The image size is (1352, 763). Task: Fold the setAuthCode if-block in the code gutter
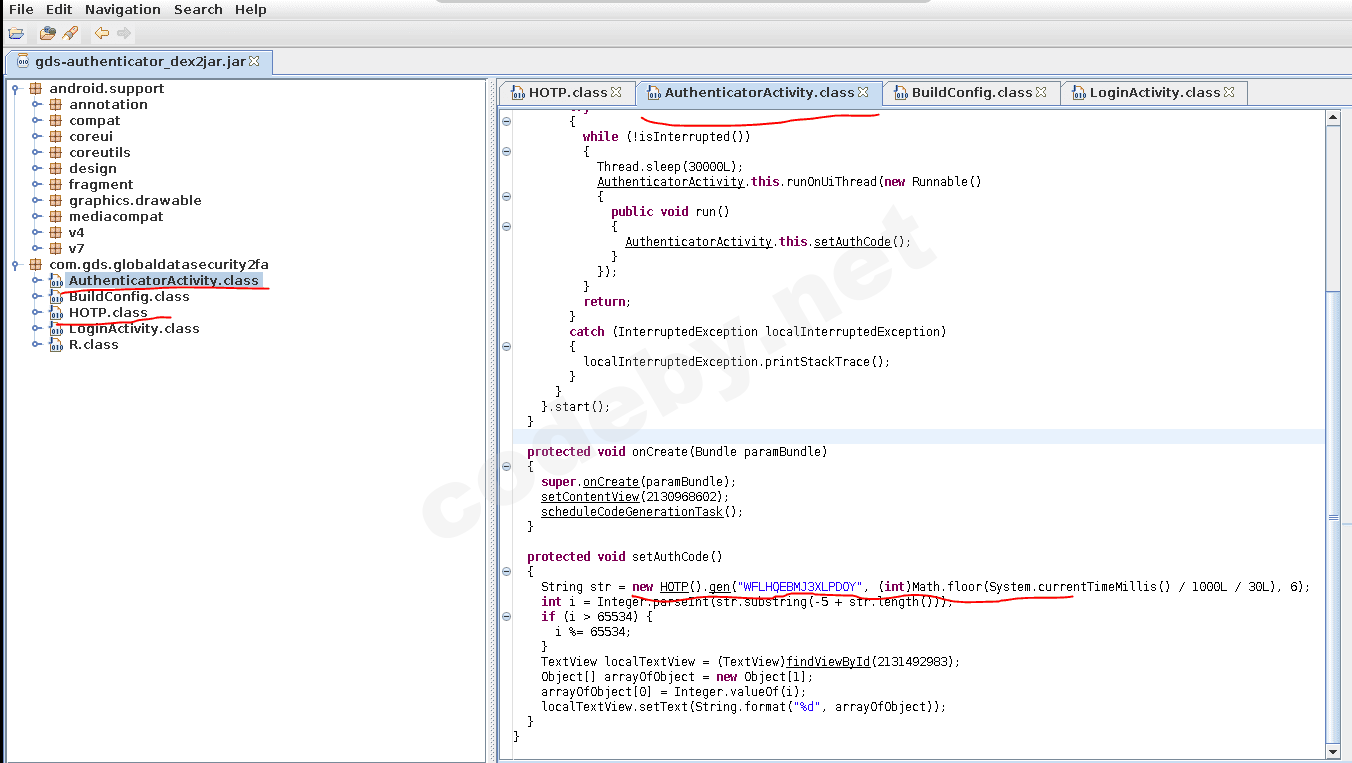tap(506, 617)
